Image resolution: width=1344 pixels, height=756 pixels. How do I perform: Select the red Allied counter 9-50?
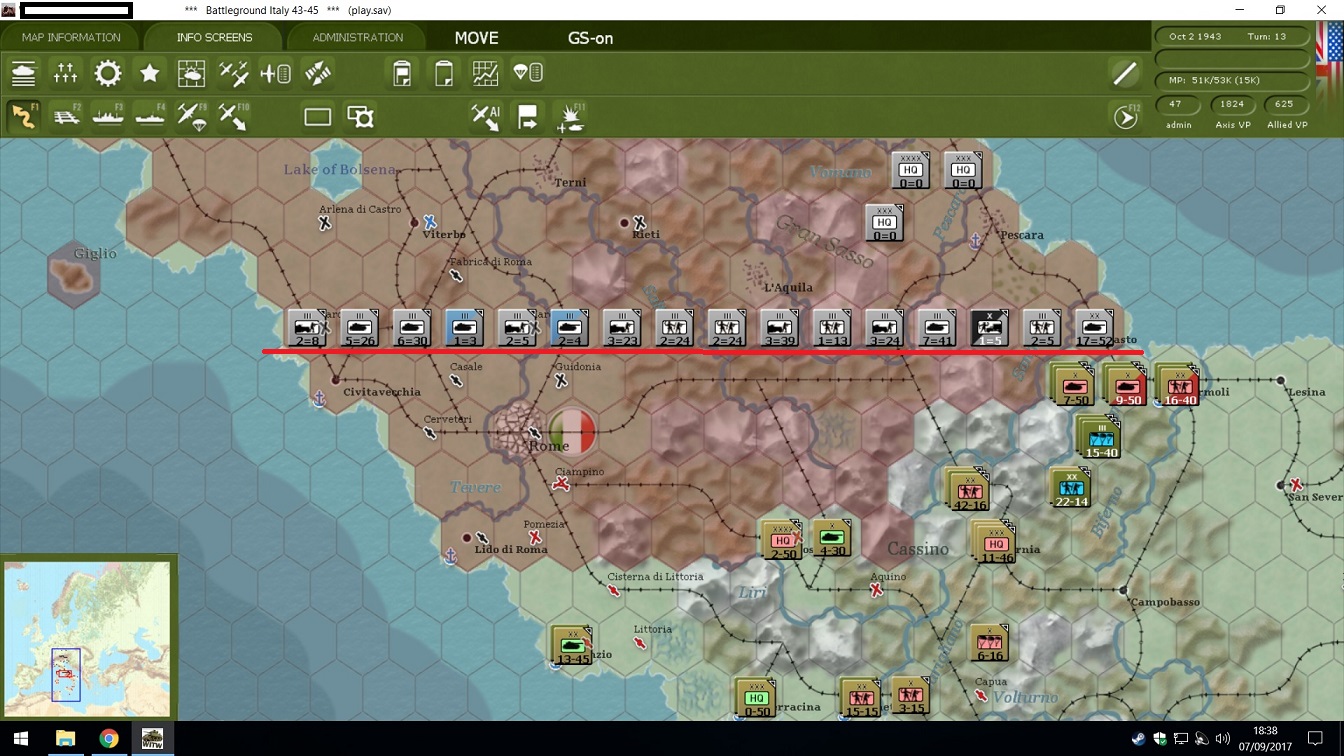point(1127,386)
